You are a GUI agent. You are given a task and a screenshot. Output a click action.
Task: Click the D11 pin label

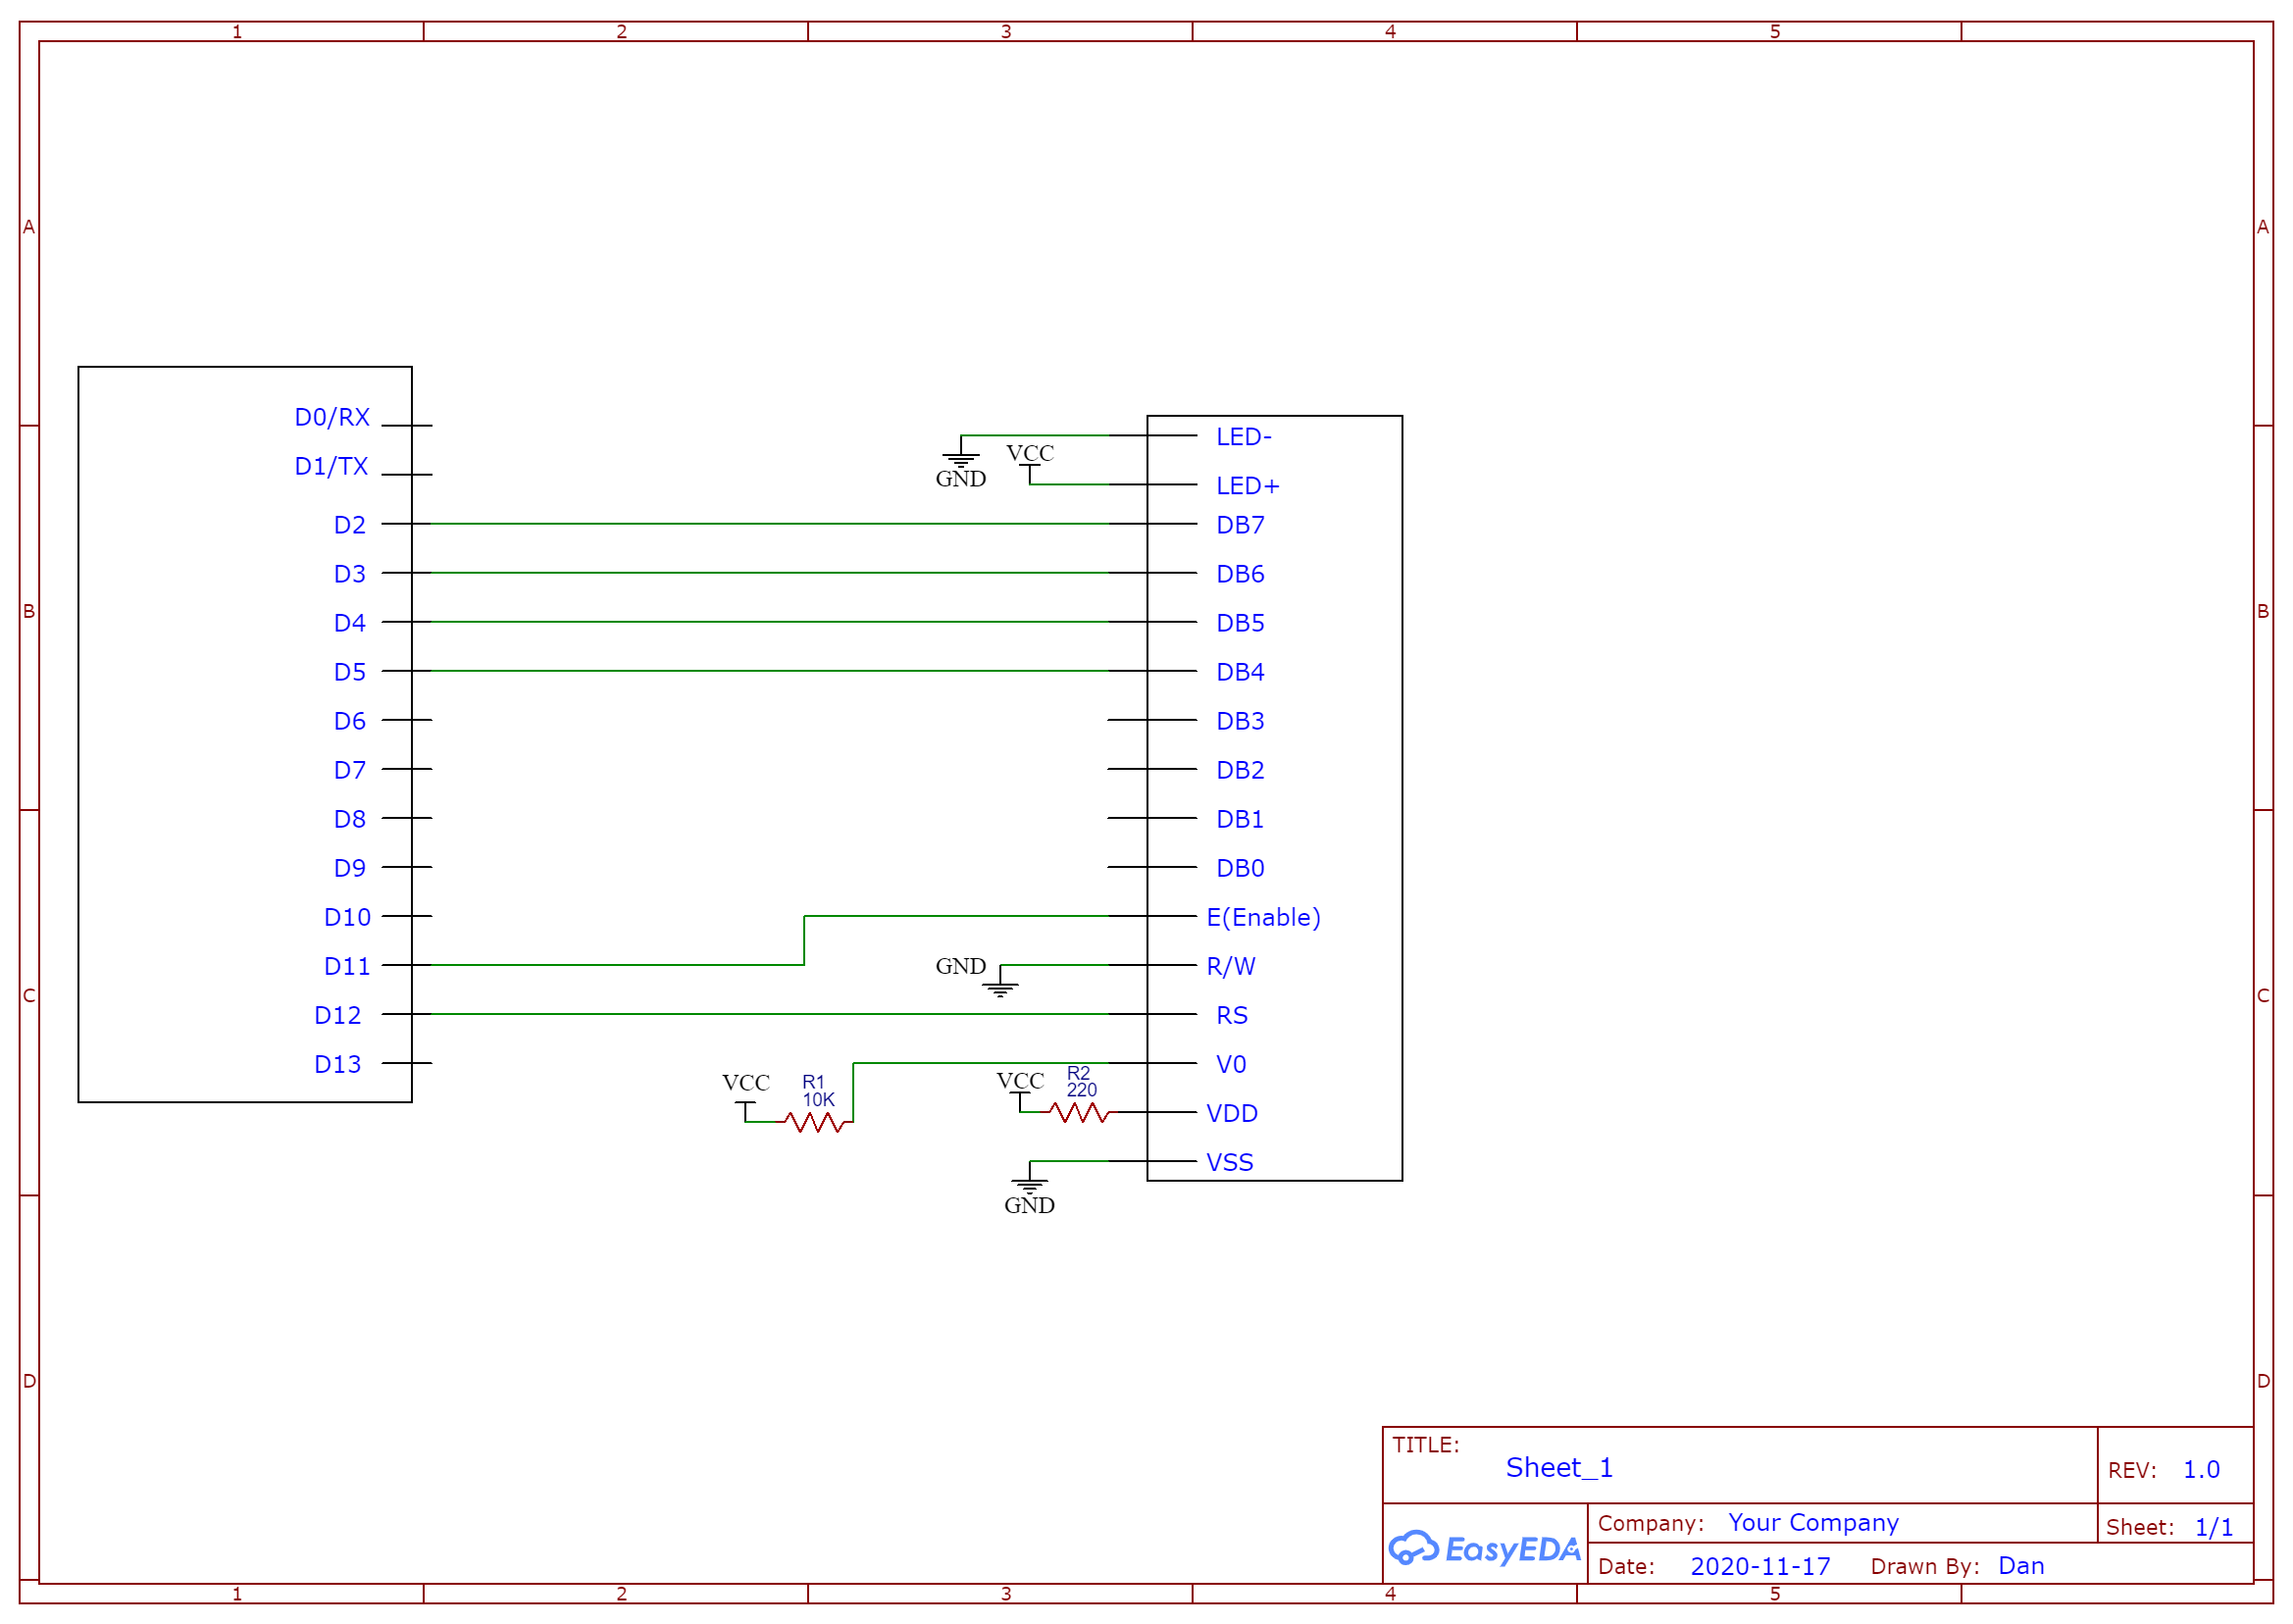tap(346, 967)
